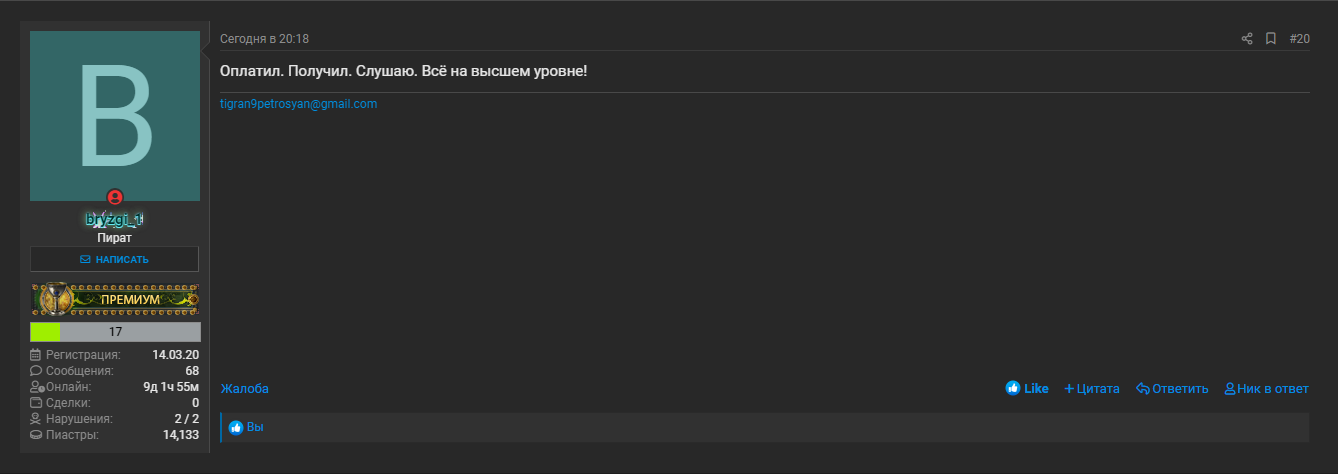Viewport: 1338px width, 474px height.
Task: Insert nickname with Ник в ответ
Action: [x=1266, y=389]
